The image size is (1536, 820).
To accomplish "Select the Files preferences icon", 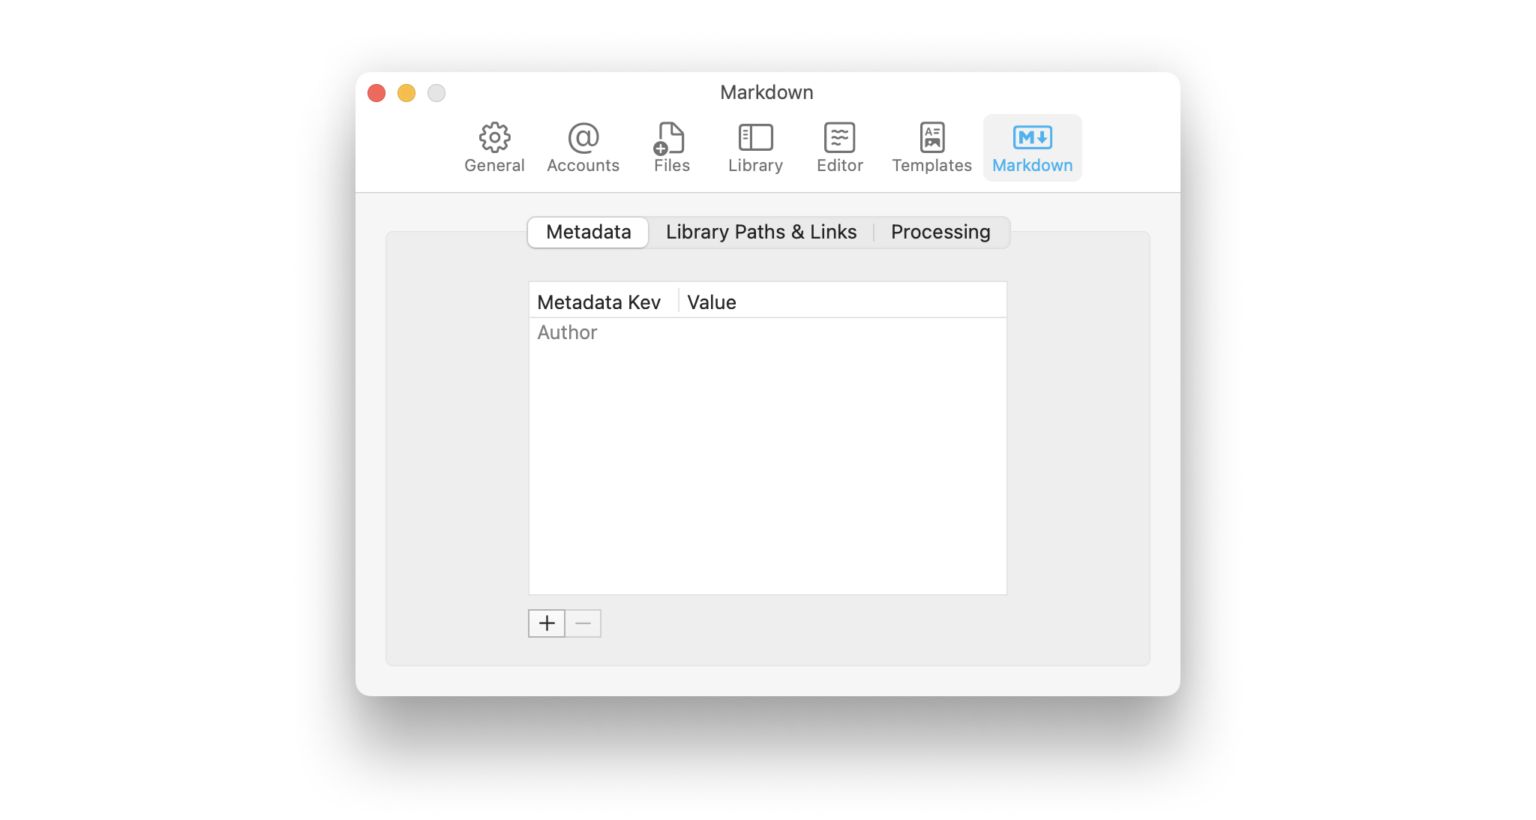I will [x=670, y=147].
